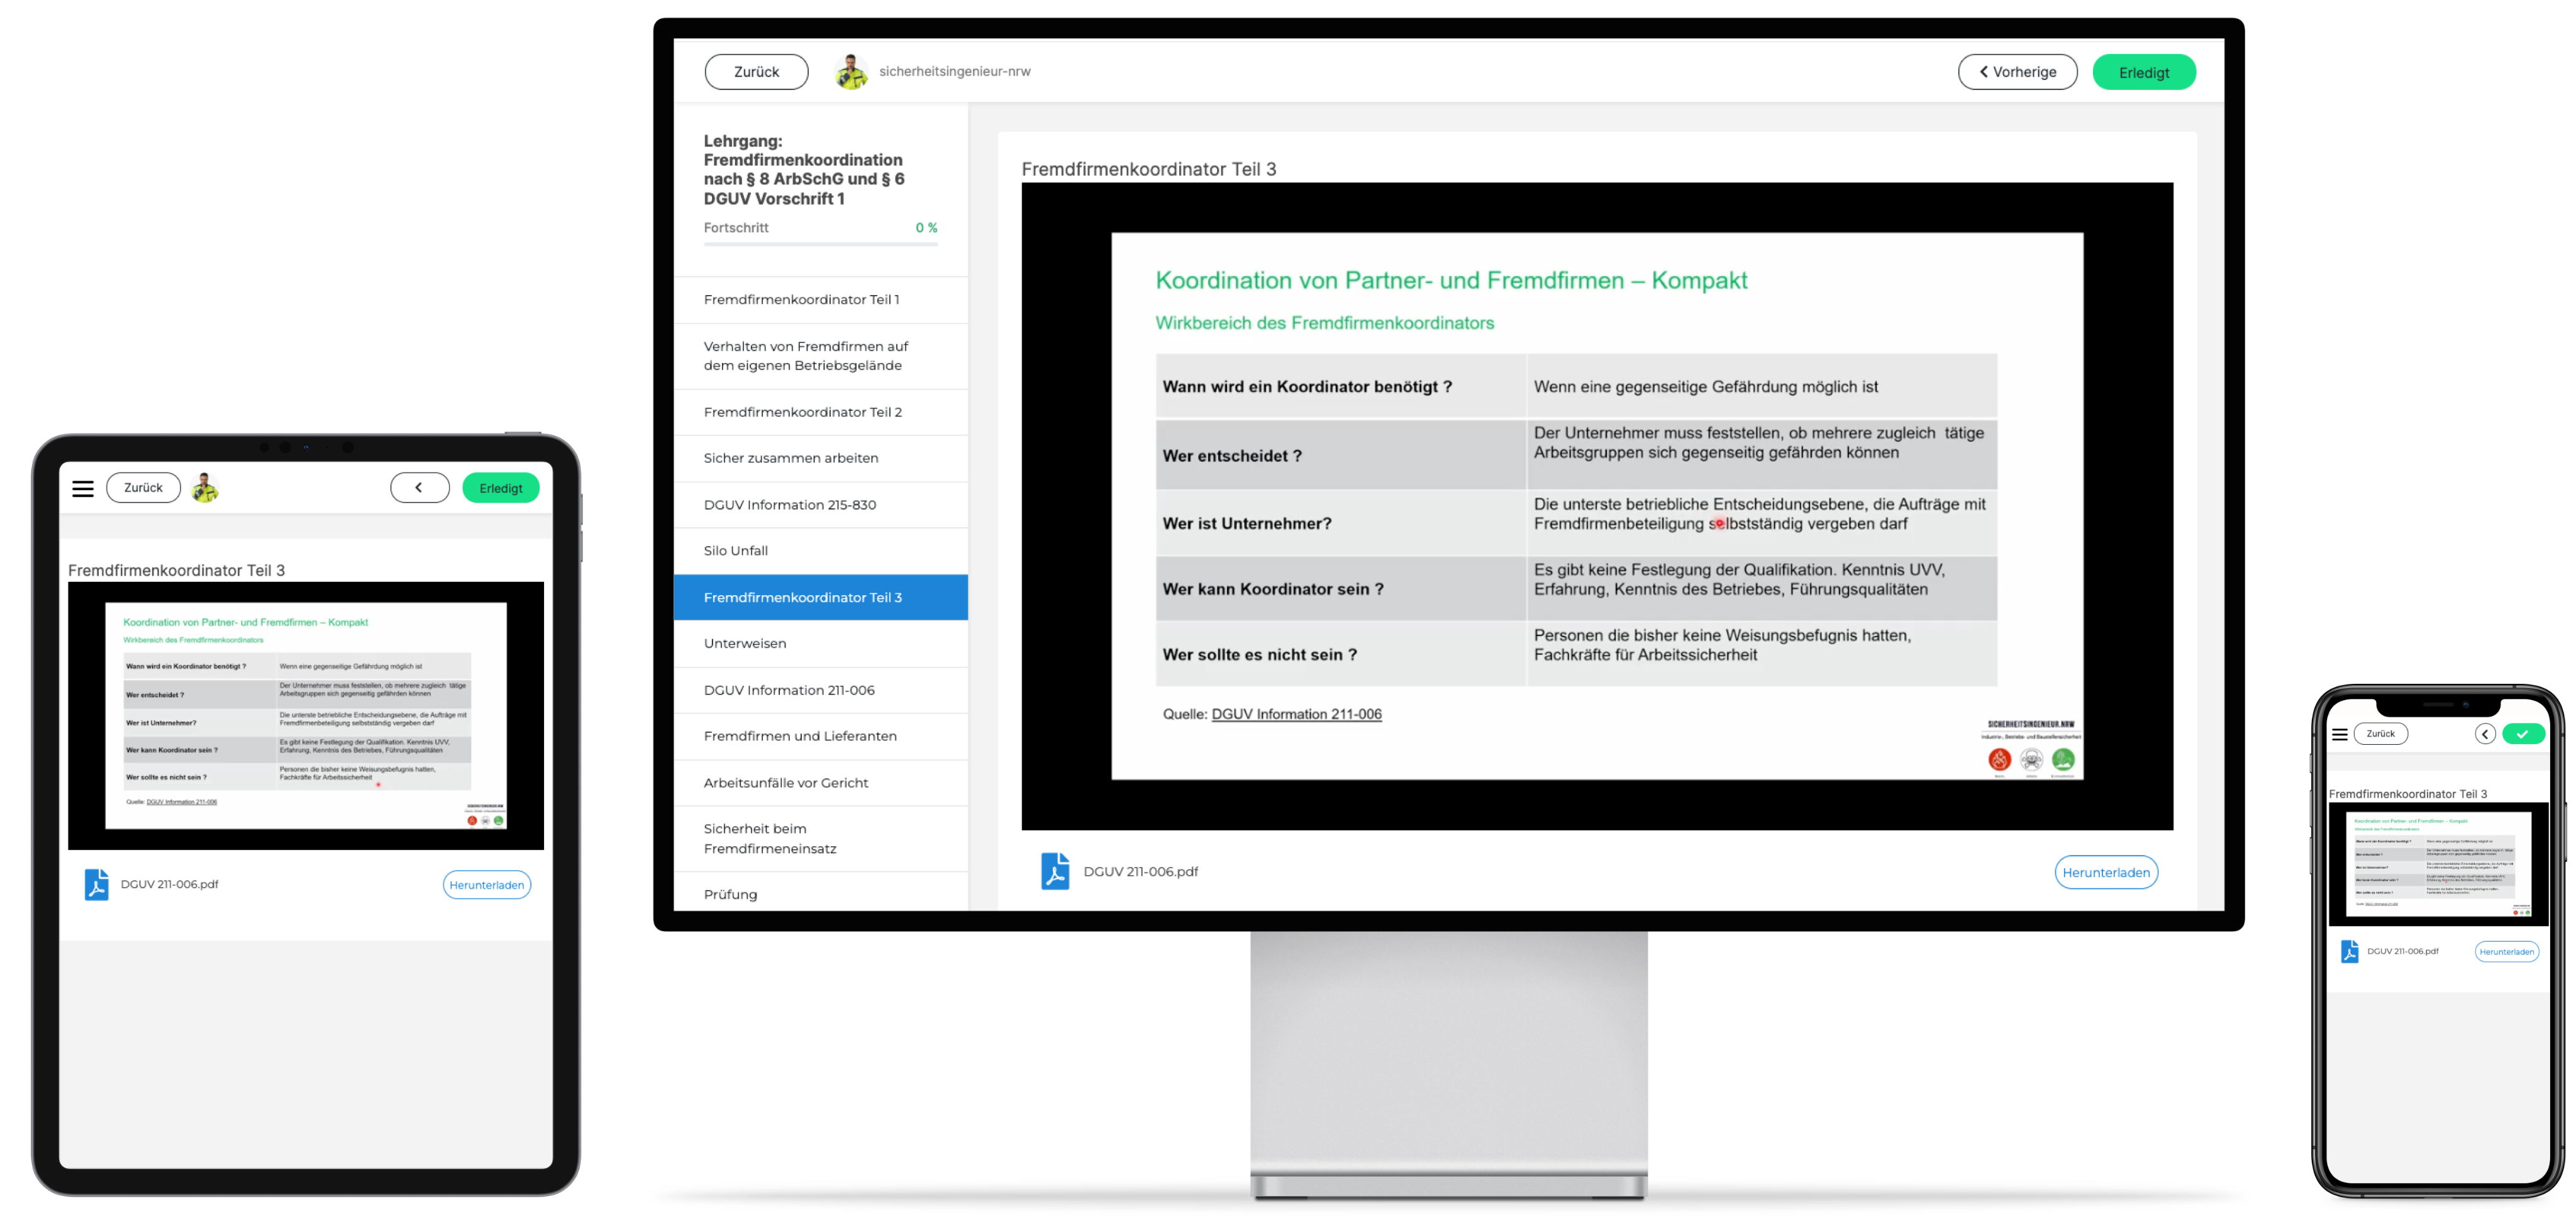Click DGUV 211-006.pdf filename on monitor
Screen dimensions: 2576x1228
(x=1140, y=872)
